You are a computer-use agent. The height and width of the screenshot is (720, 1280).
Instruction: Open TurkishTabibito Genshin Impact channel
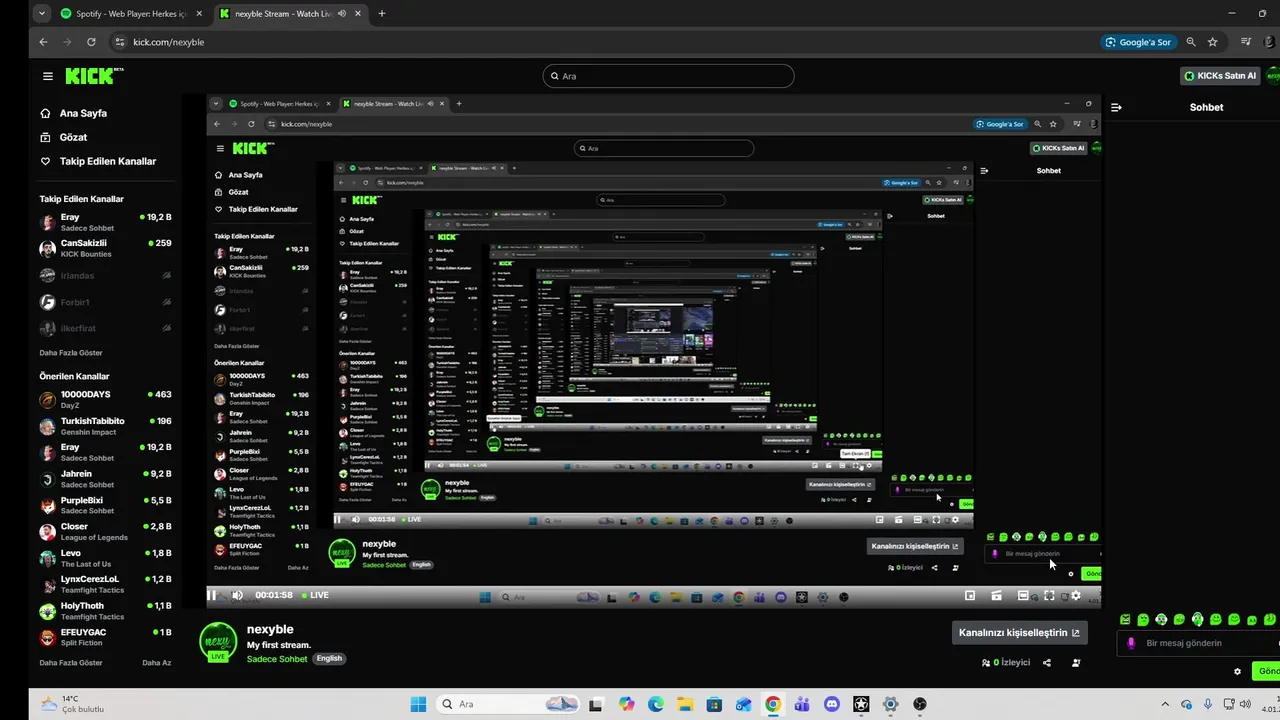(105, 427)
